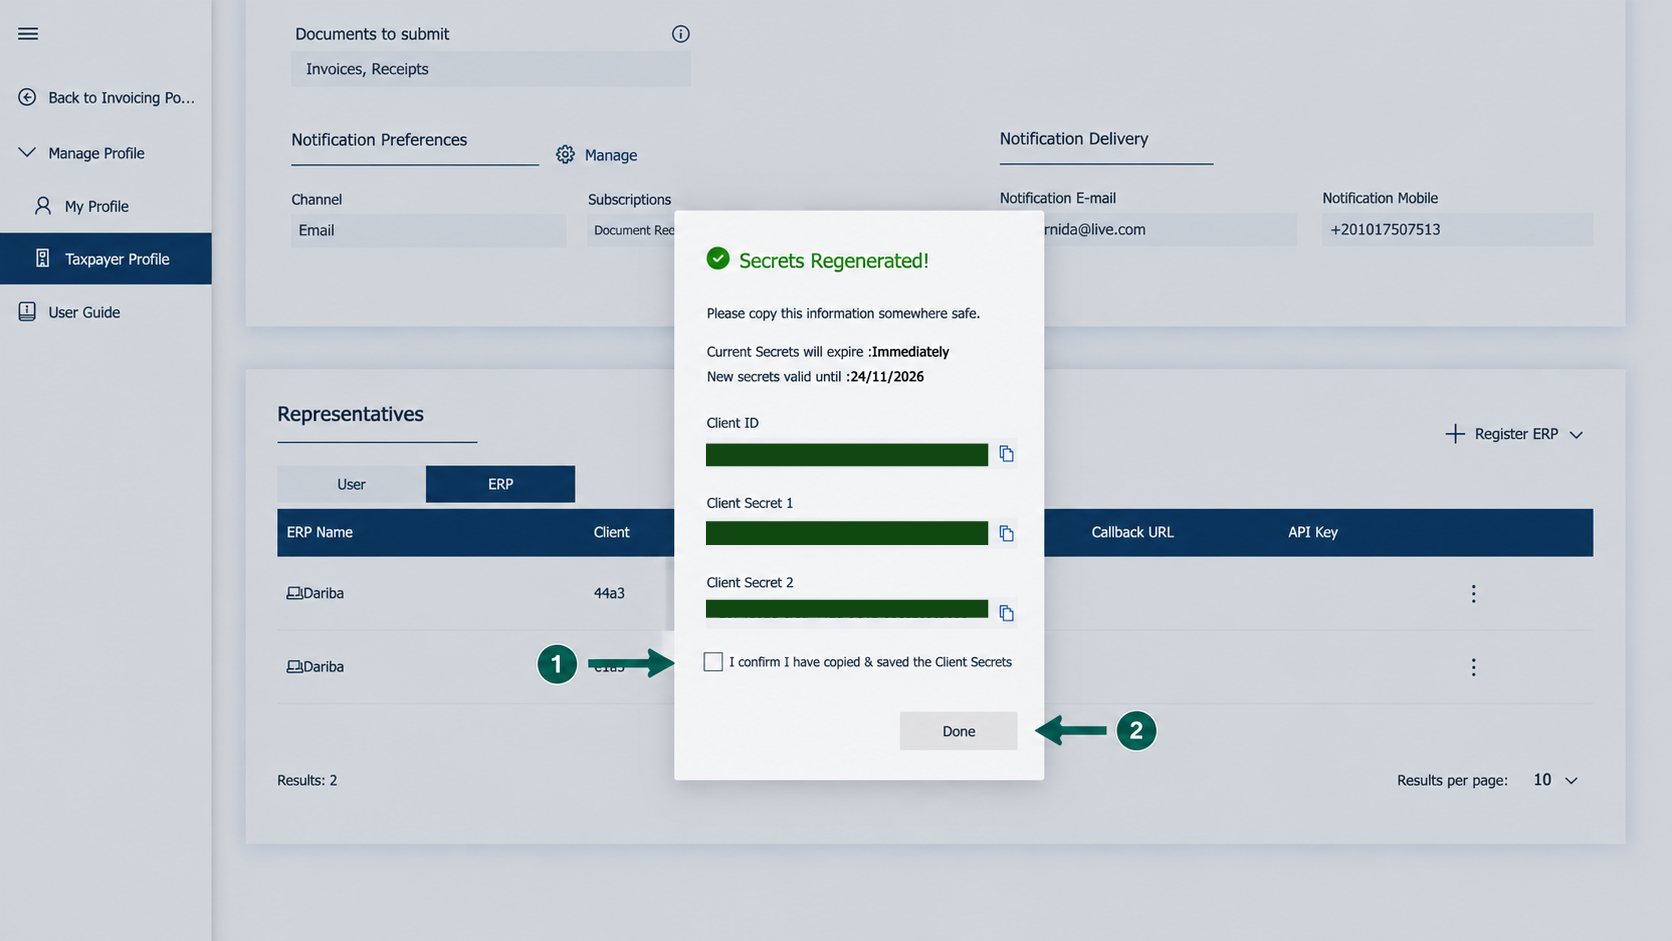Screen dimensions: 1672x941
Task: Click the Manage link for notifications
Action: (611, 155)
